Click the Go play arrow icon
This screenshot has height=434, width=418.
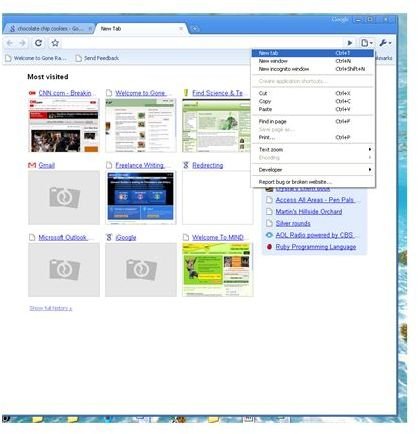350,43
